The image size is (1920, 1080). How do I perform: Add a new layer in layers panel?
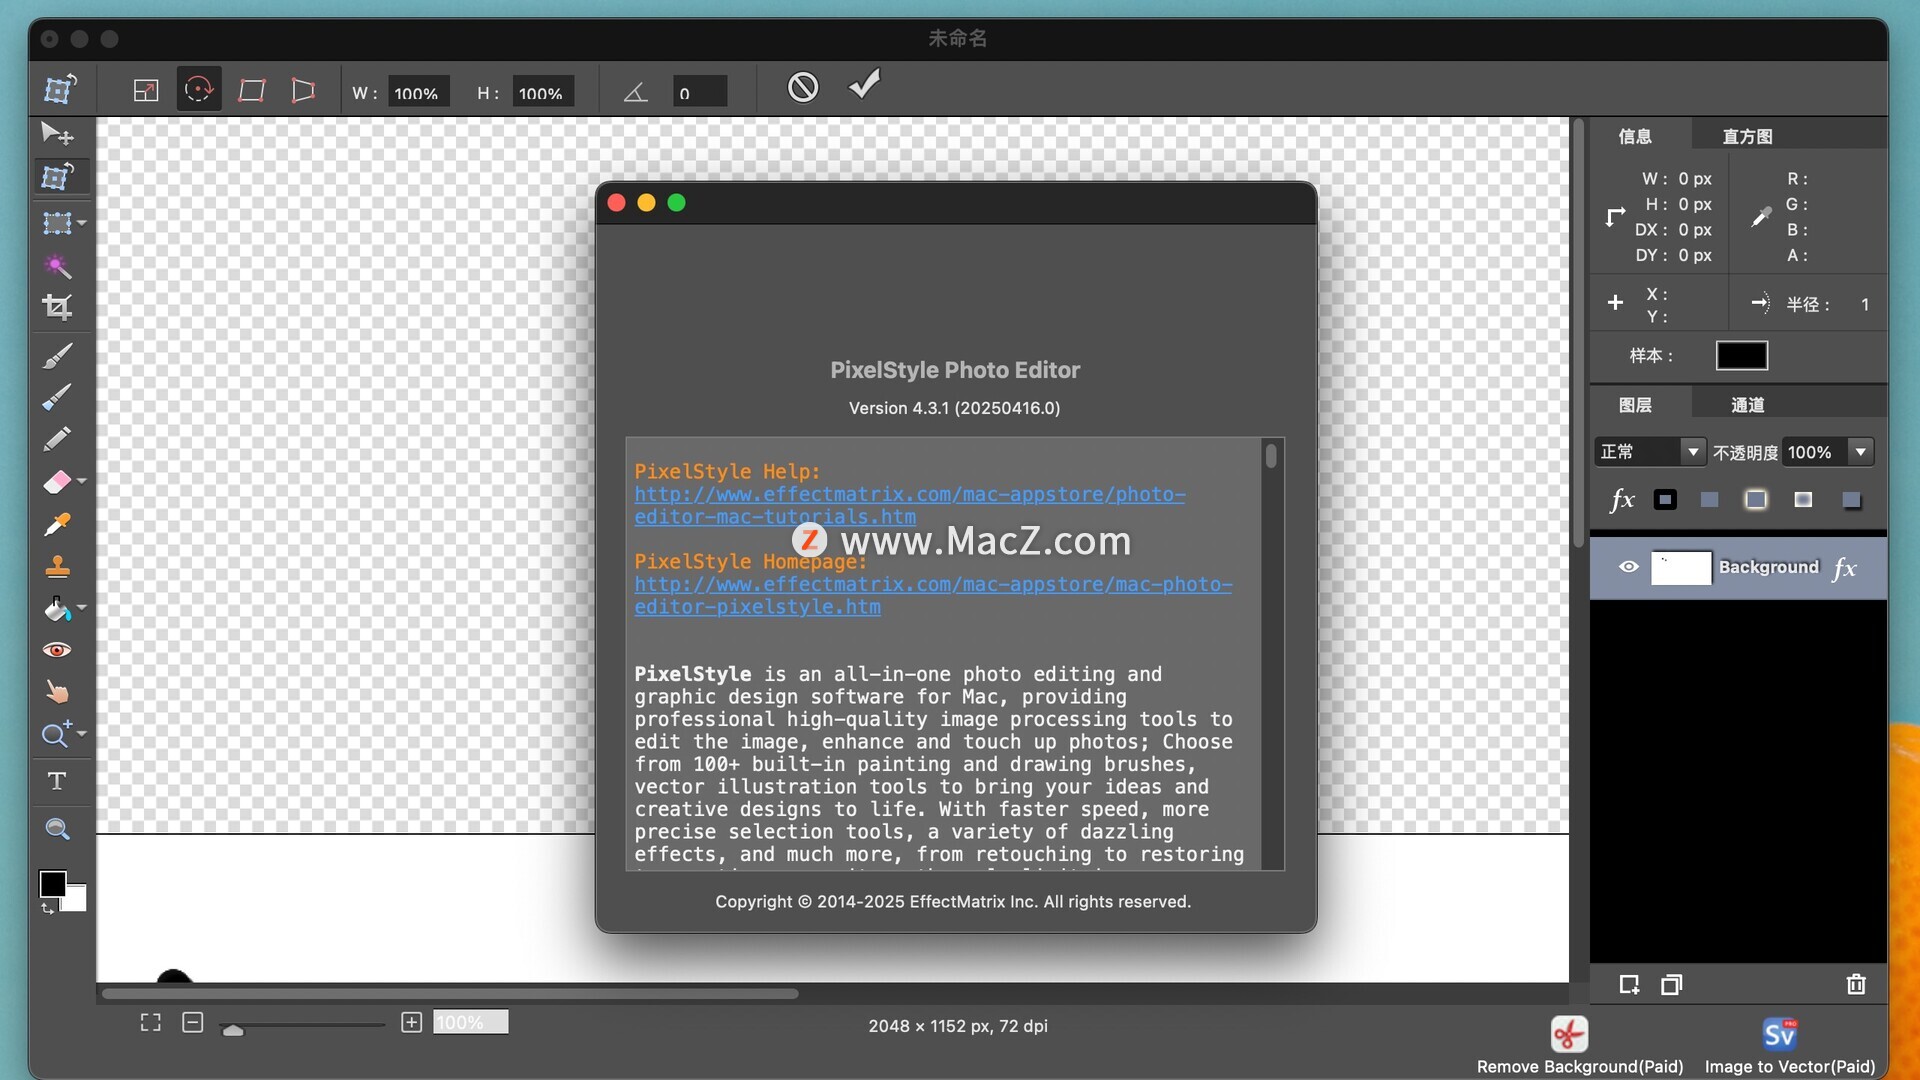pyautogui.click(x=1629, y=985)
